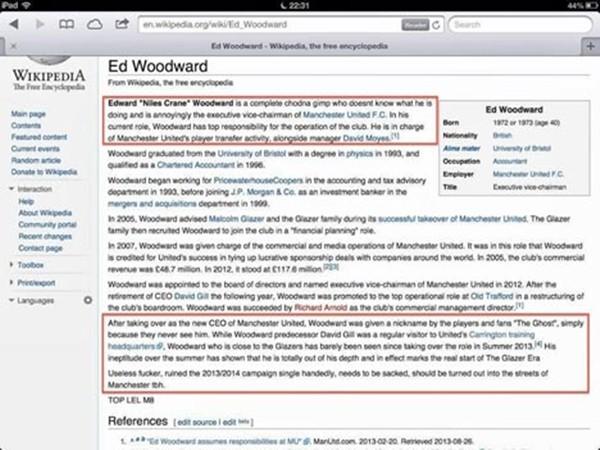Open the Main page sidebar link

(x=28, y=114)
